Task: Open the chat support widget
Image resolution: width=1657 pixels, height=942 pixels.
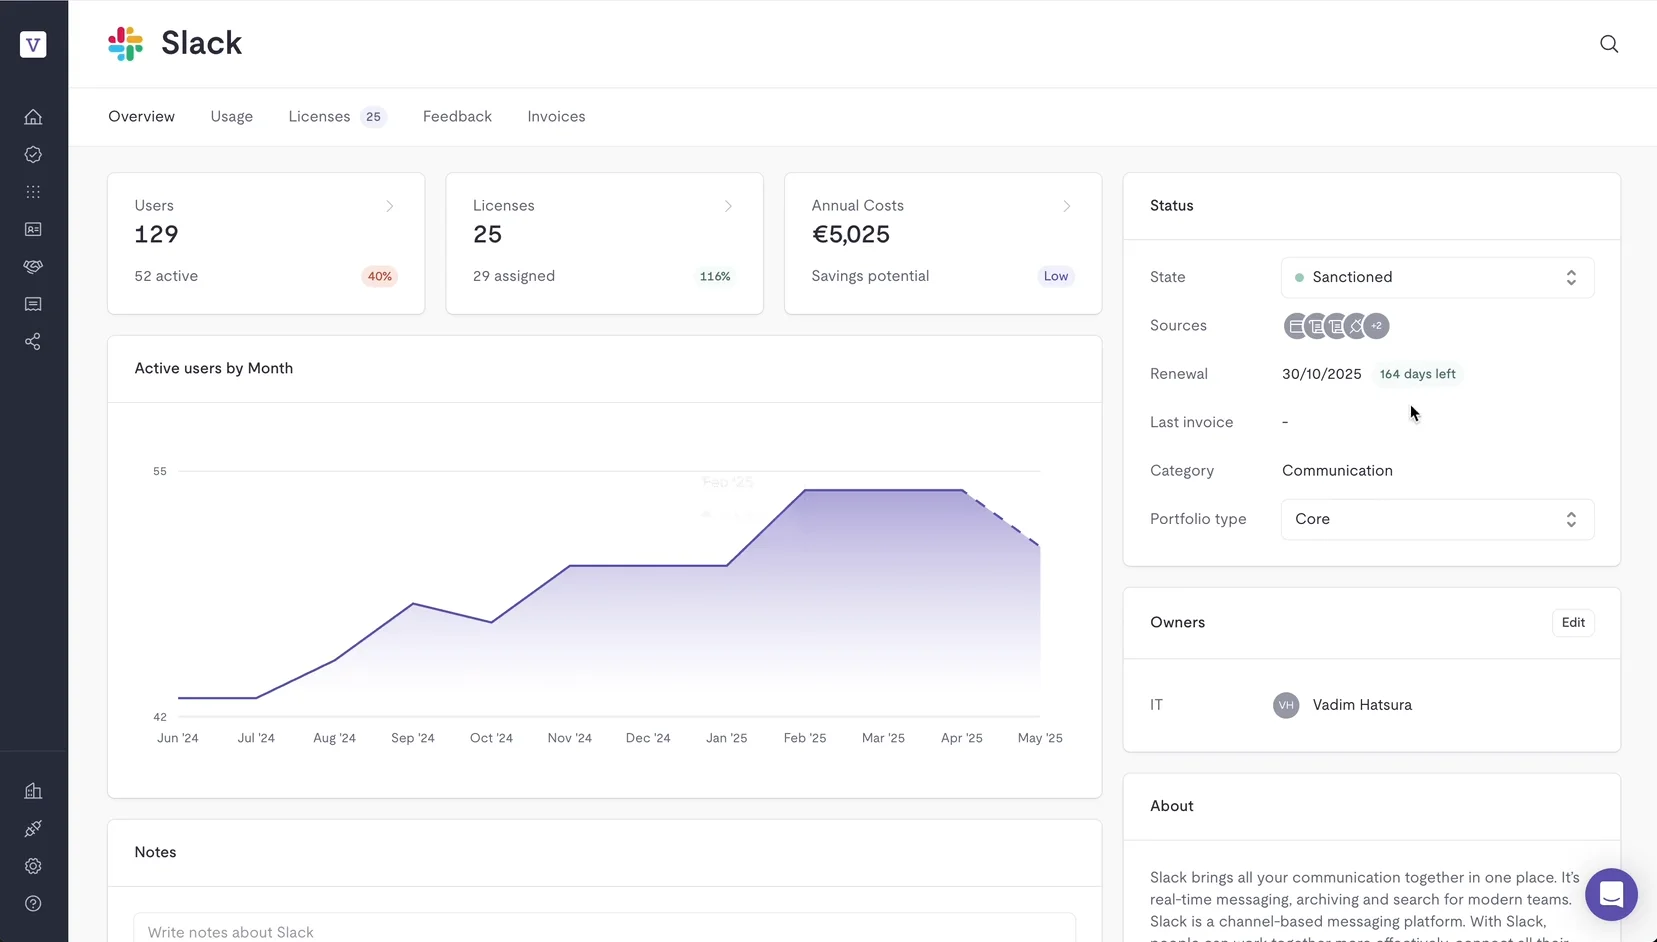Action: click(x=1611, y=894)
